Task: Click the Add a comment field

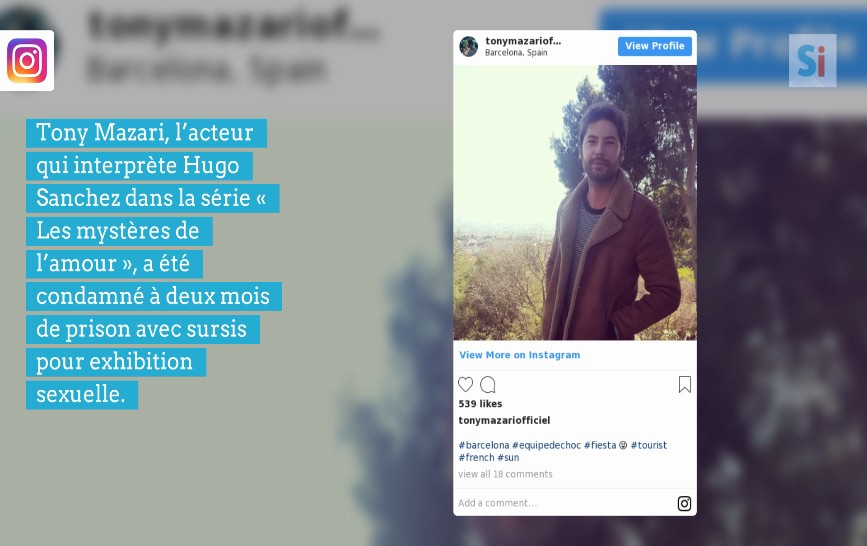Action: click(x=564, y=503)
